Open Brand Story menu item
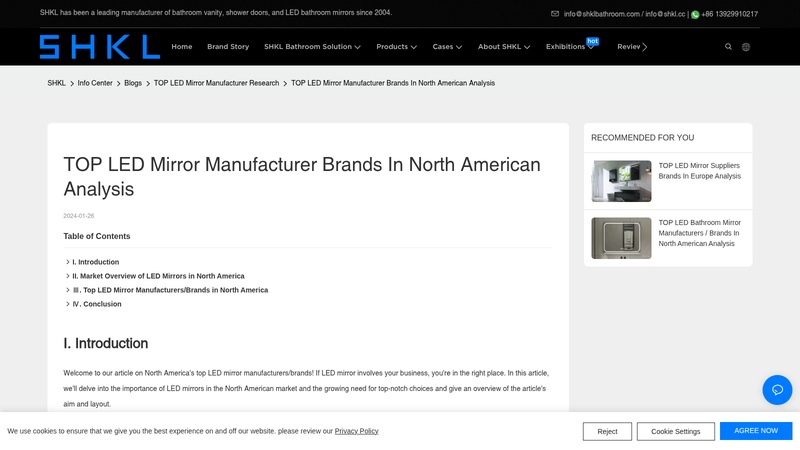The width and height of the screenshot is (800, 450). [x=228, y=46]
